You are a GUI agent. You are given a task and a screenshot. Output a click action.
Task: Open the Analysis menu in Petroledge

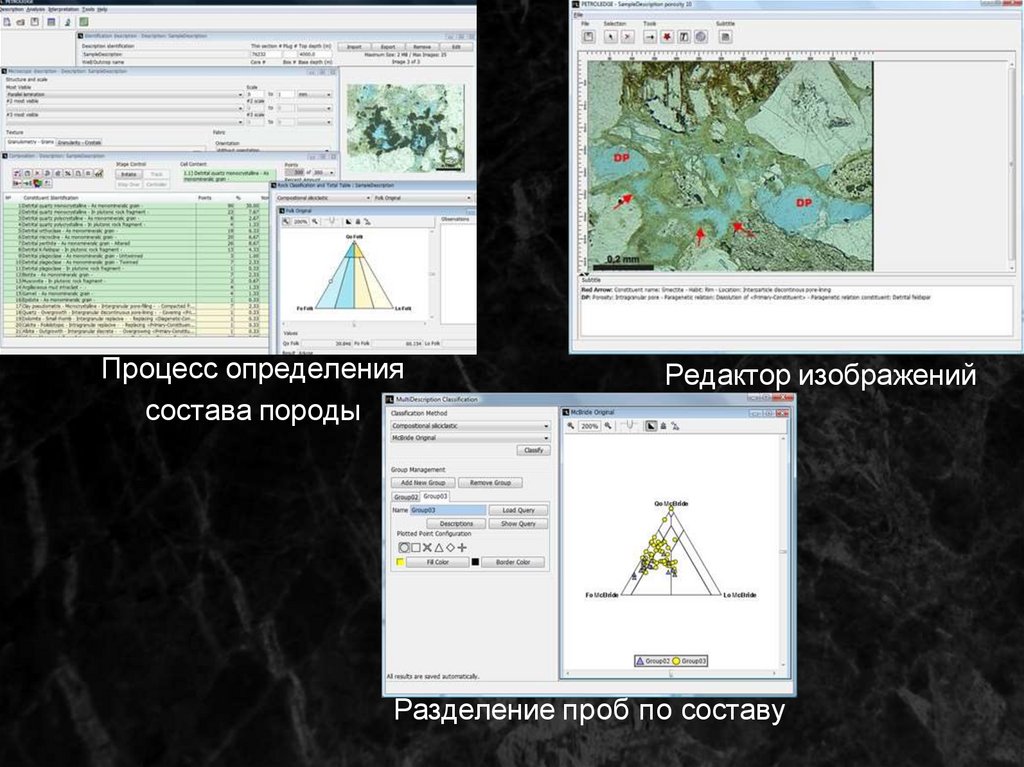click(x=36, y=10)
